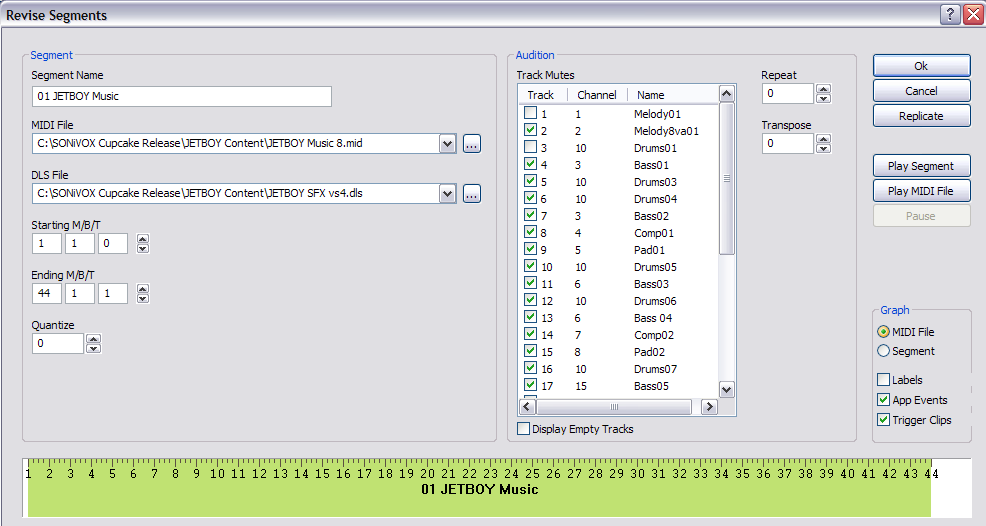Decrease the Transpose value with down arrow

pos(823,149)
